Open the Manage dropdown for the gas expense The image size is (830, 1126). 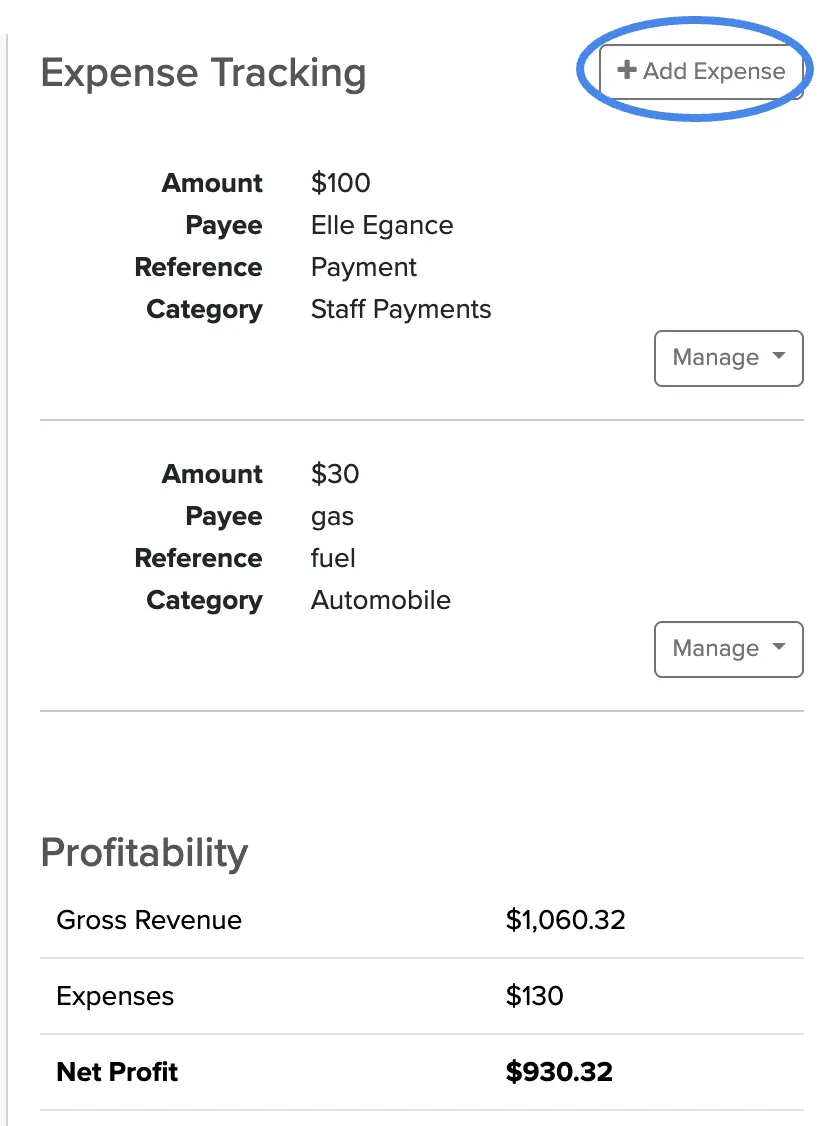729,649
